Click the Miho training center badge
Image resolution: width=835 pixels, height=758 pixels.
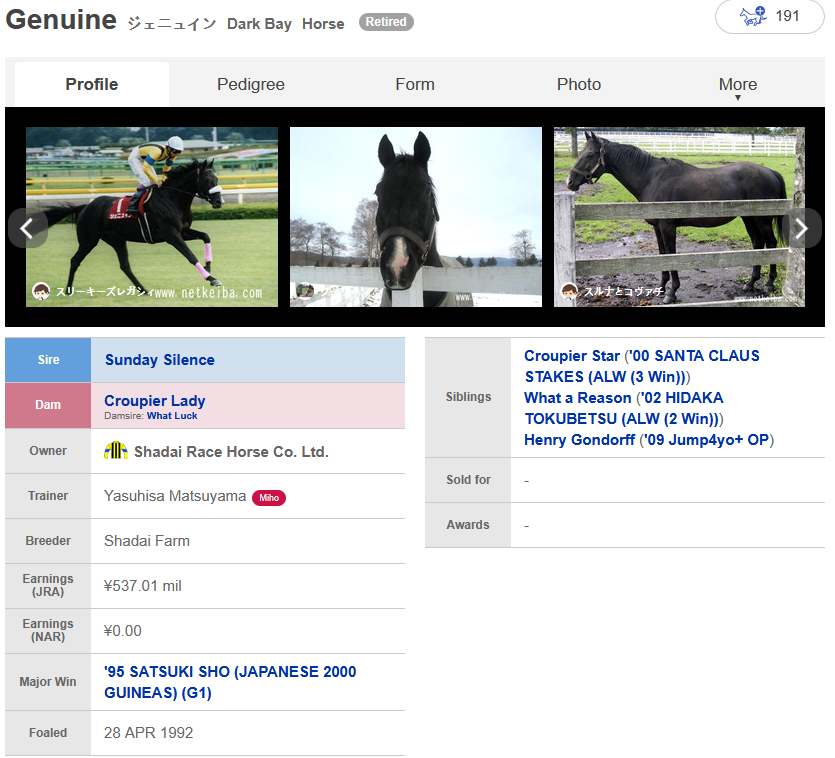coord(269,498)
